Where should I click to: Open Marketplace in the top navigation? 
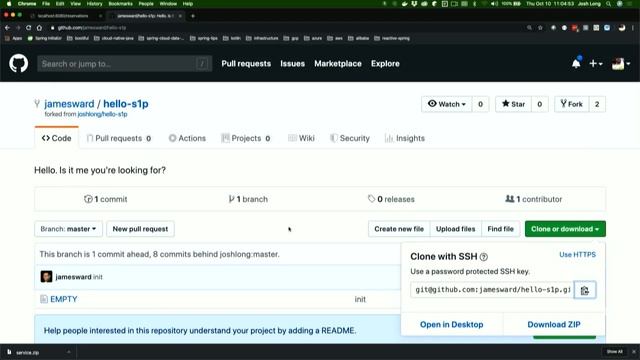pos(338,64)
